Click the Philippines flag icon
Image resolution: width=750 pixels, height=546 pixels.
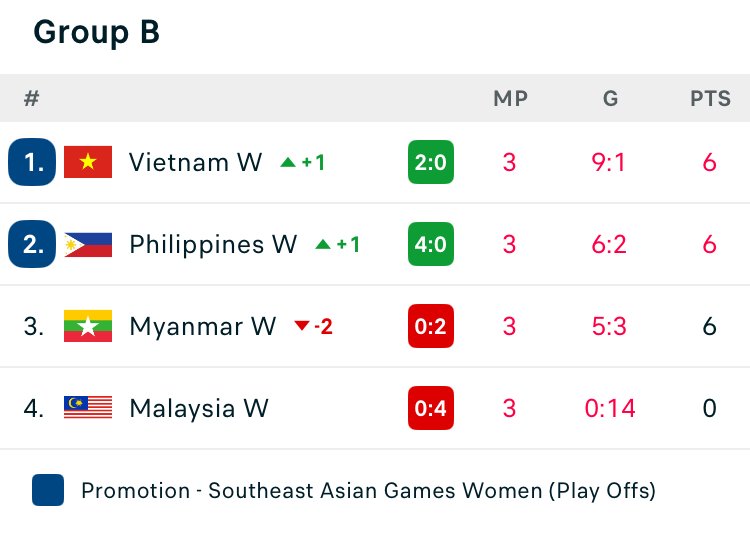click(x=88, y=244)
